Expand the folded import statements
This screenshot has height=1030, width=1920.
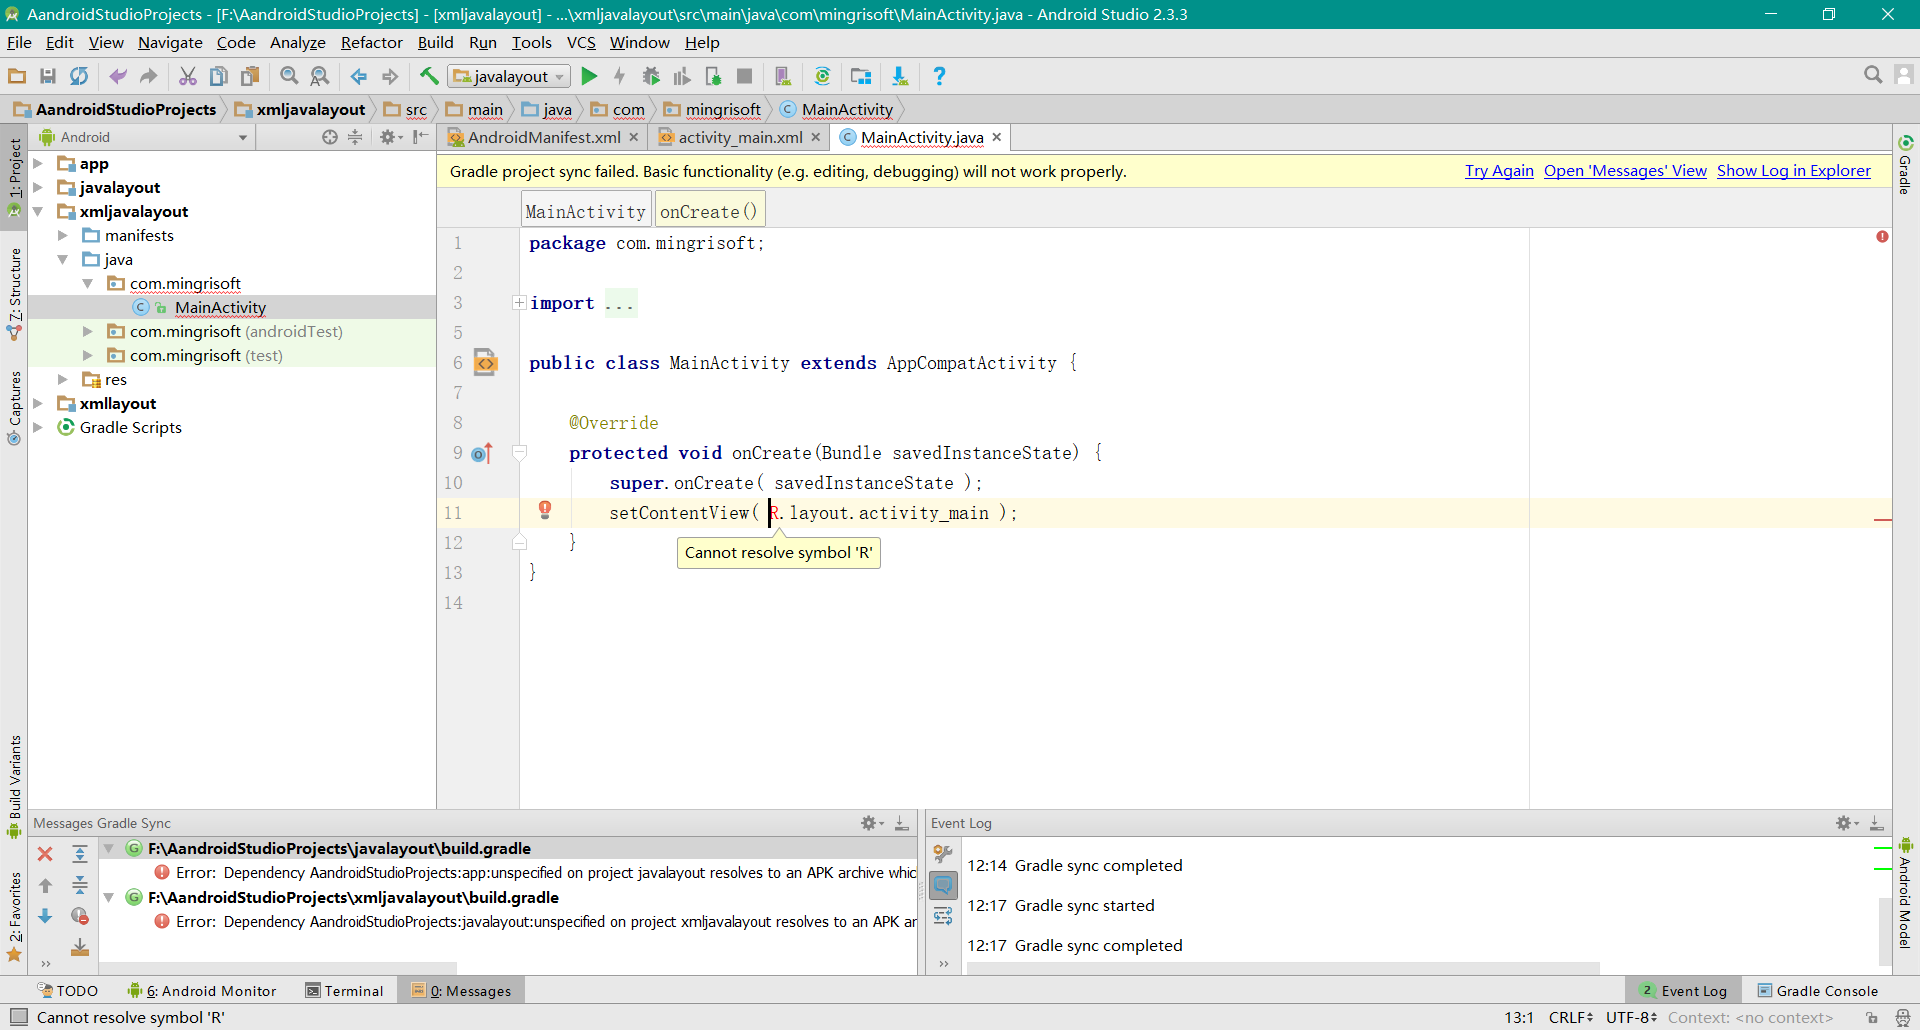(x=519, y=303)
